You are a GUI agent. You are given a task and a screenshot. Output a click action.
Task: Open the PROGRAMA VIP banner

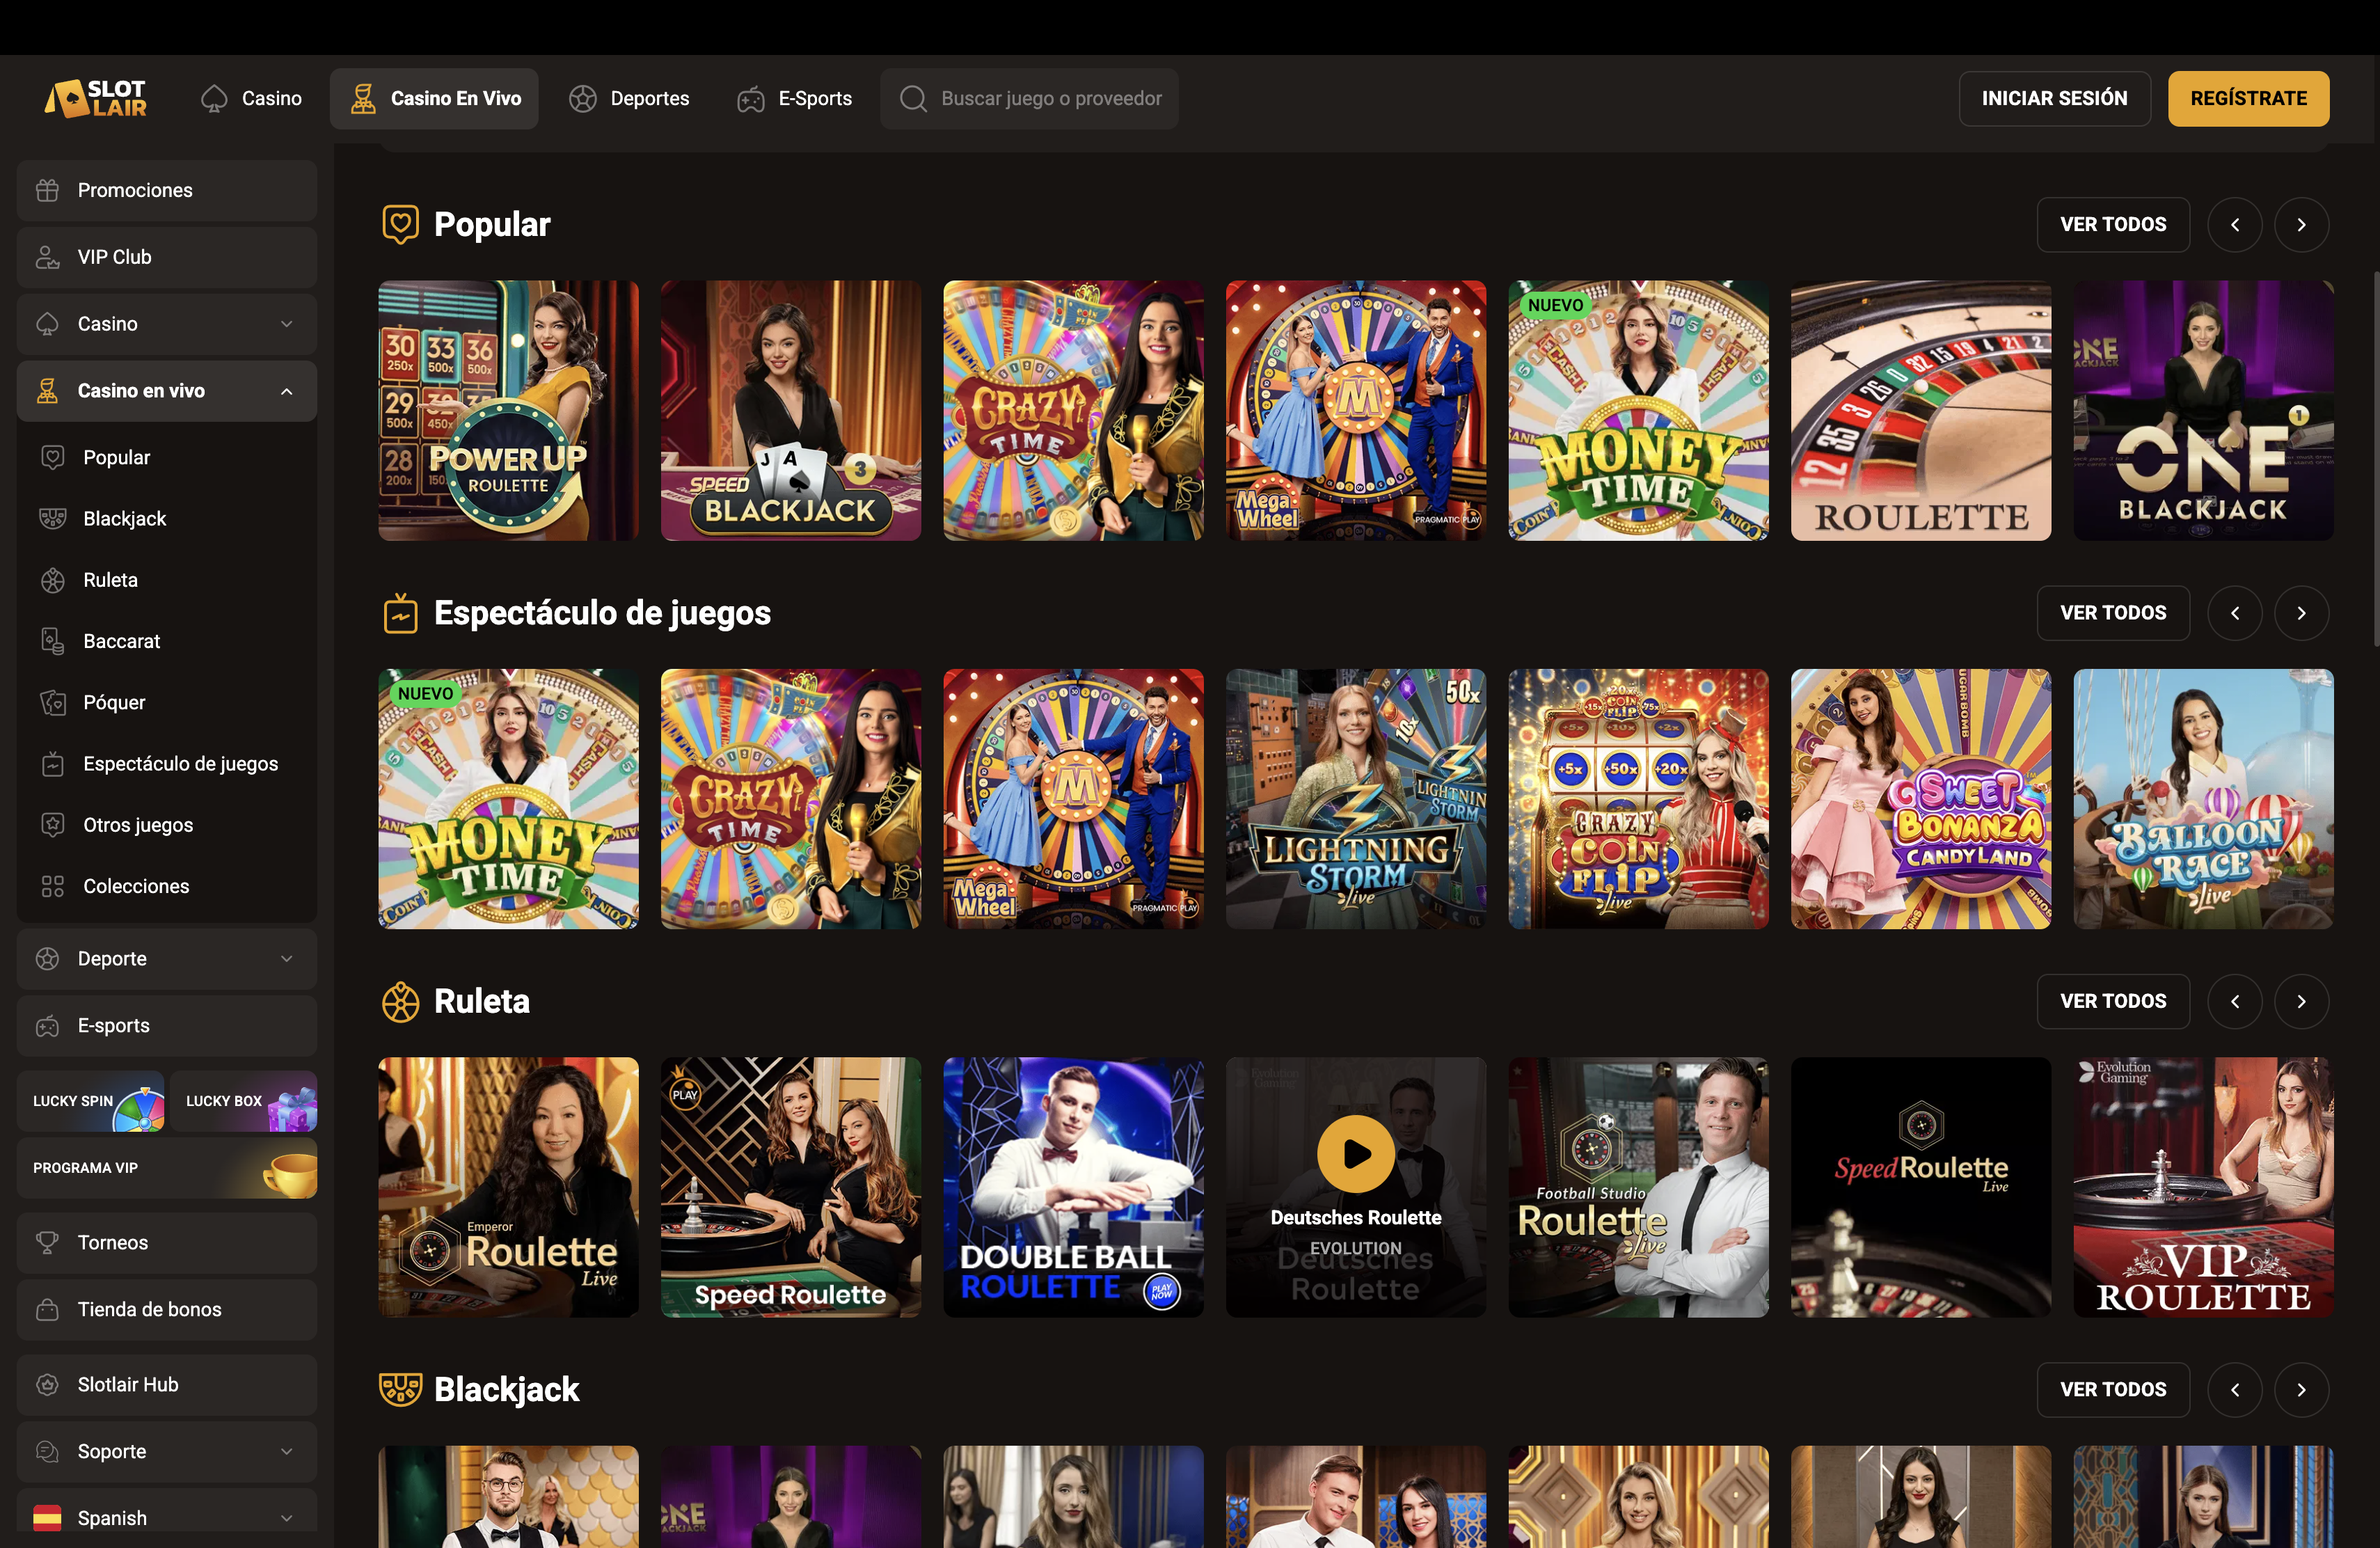[x=167, y=1168]
